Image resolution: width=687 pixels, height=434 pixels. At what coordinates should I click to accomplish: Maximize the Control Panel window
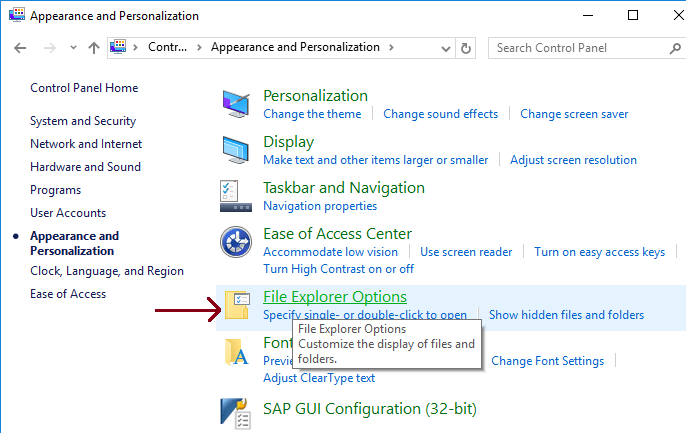(x=633, y=15)
